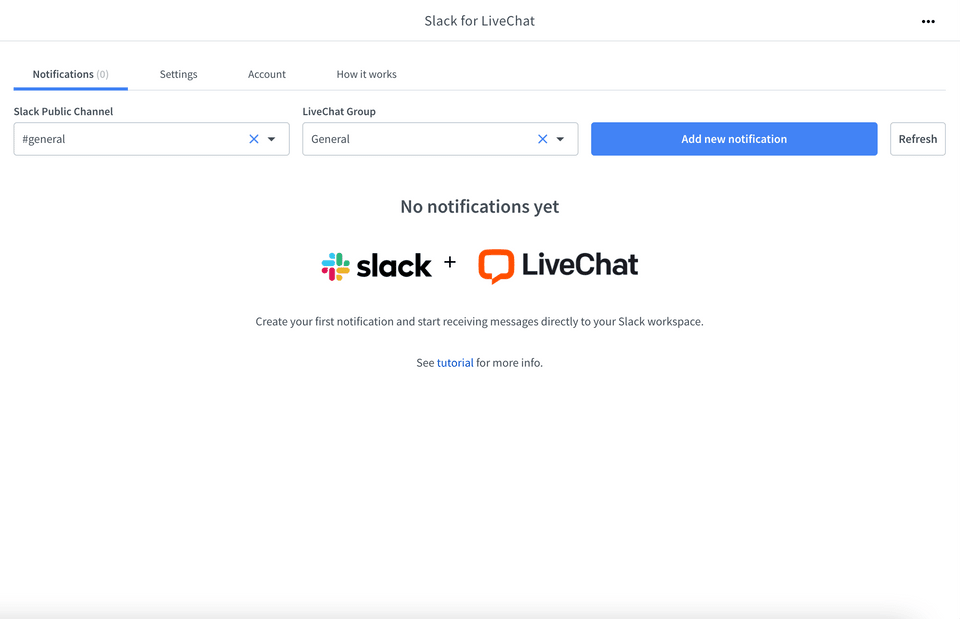Clear the General LiveChat group selection

click(542, 139)
